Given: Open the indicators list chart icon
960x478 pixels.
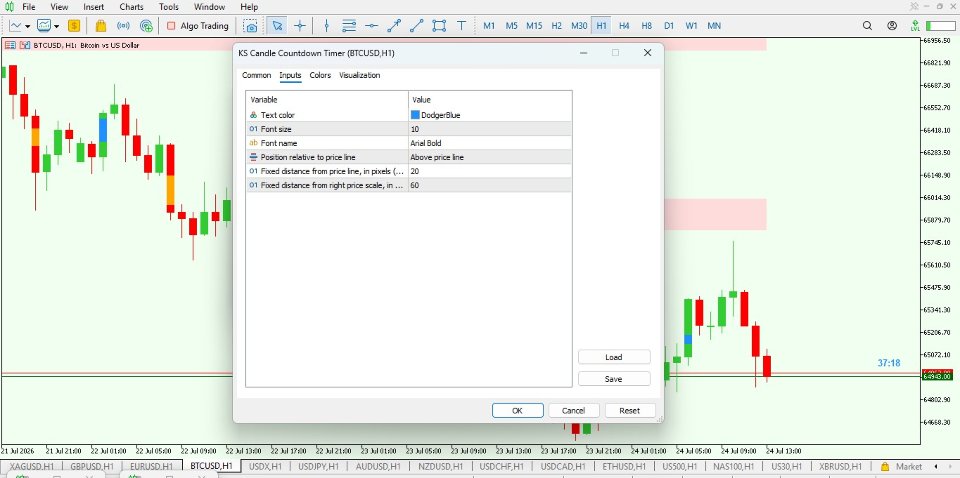Looking at the screenshot, I should tap(43, 26).
